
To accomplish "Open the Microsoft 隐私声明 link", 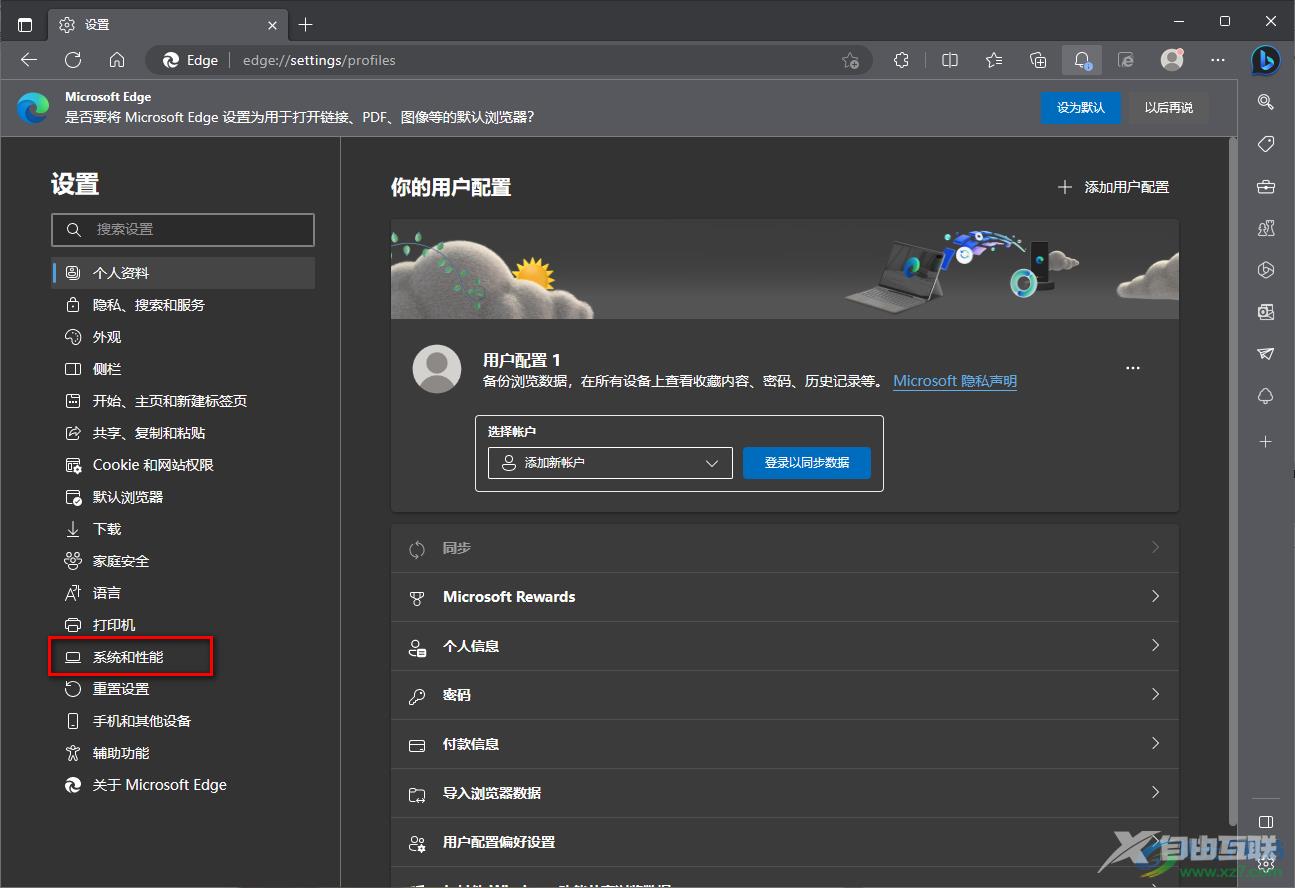I will tap(955, 381).
